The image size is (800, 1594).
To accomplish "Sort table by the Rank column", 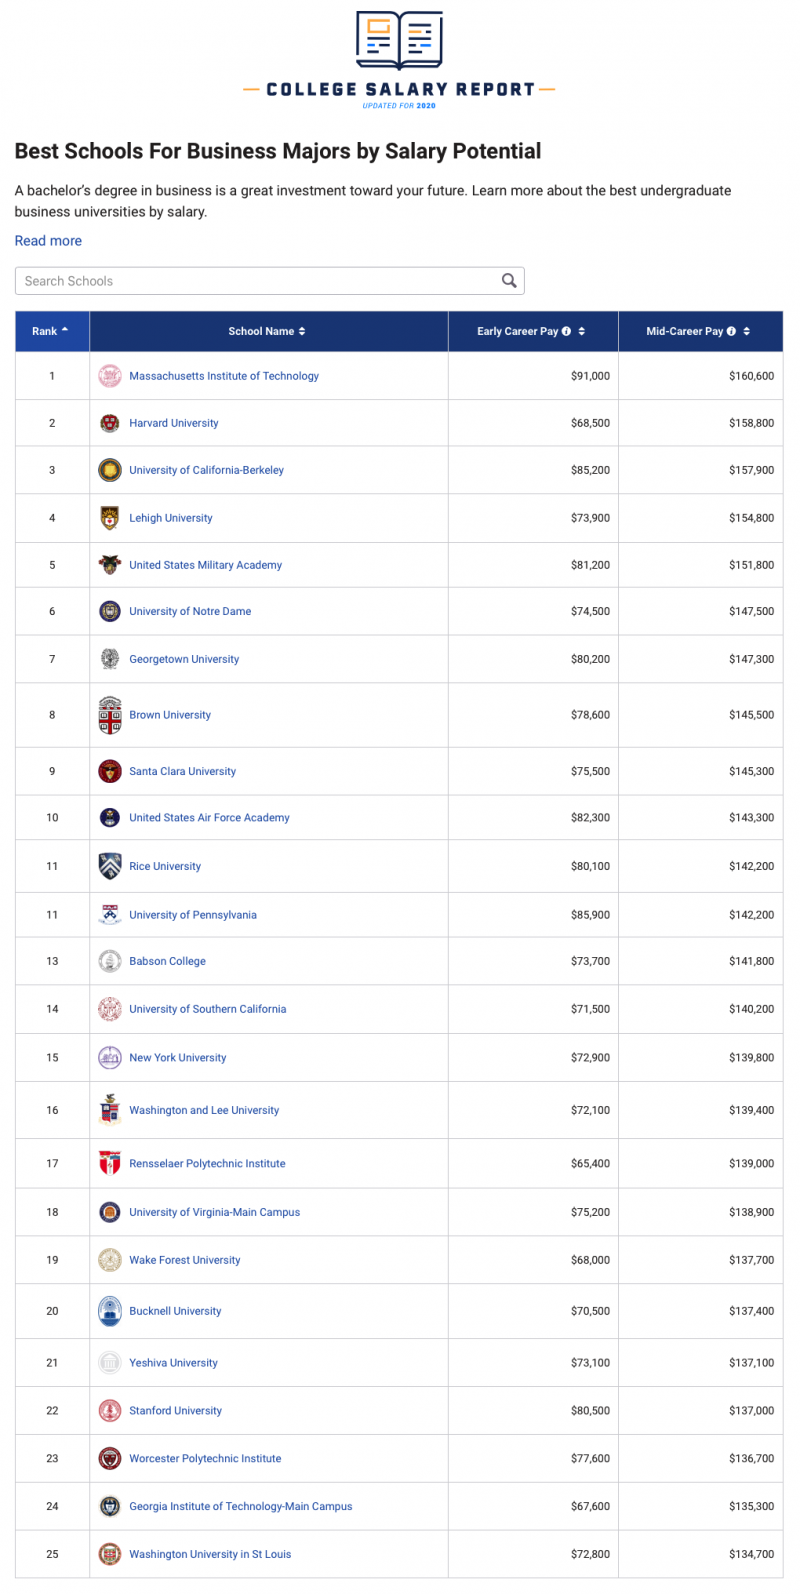I will tap(50, 331).
